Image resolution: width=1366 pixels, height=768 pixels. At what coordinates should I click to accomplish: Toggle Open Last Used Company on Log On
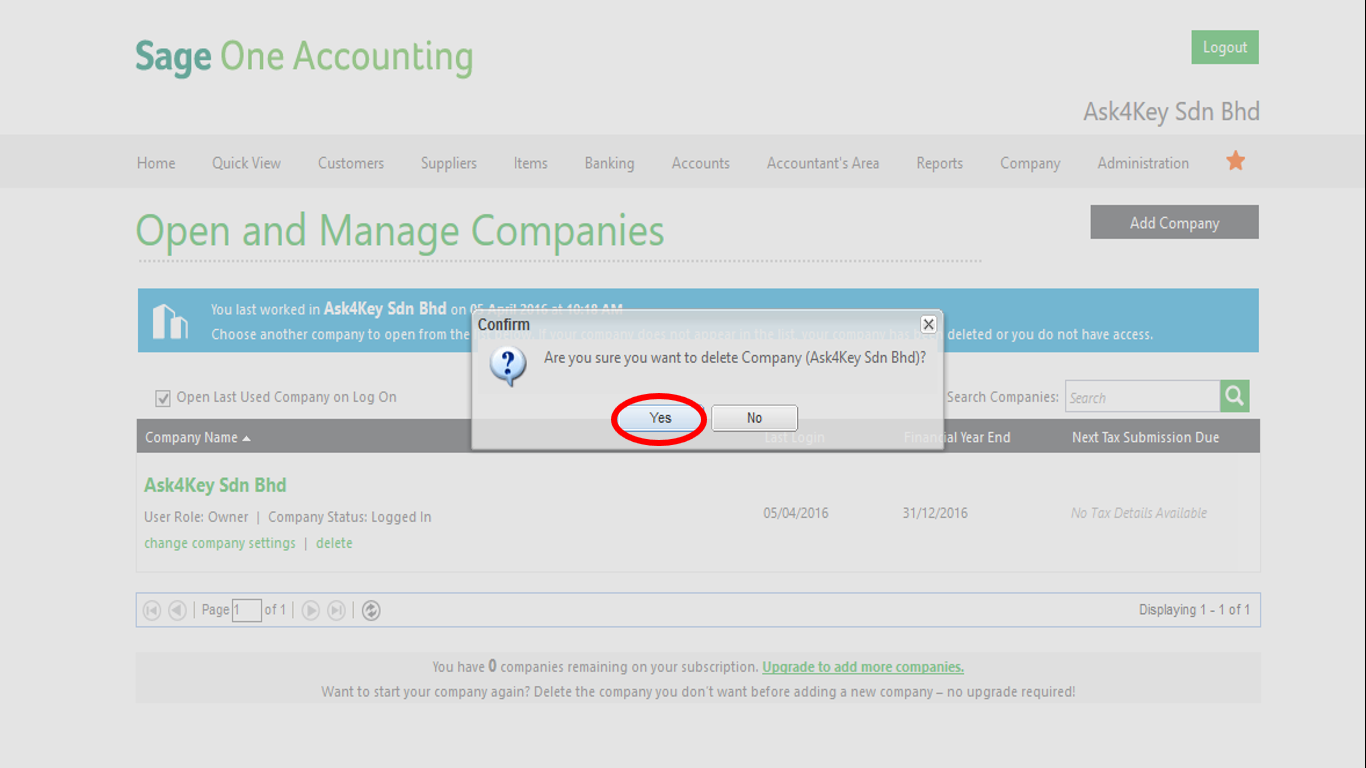tap(163, 398)
